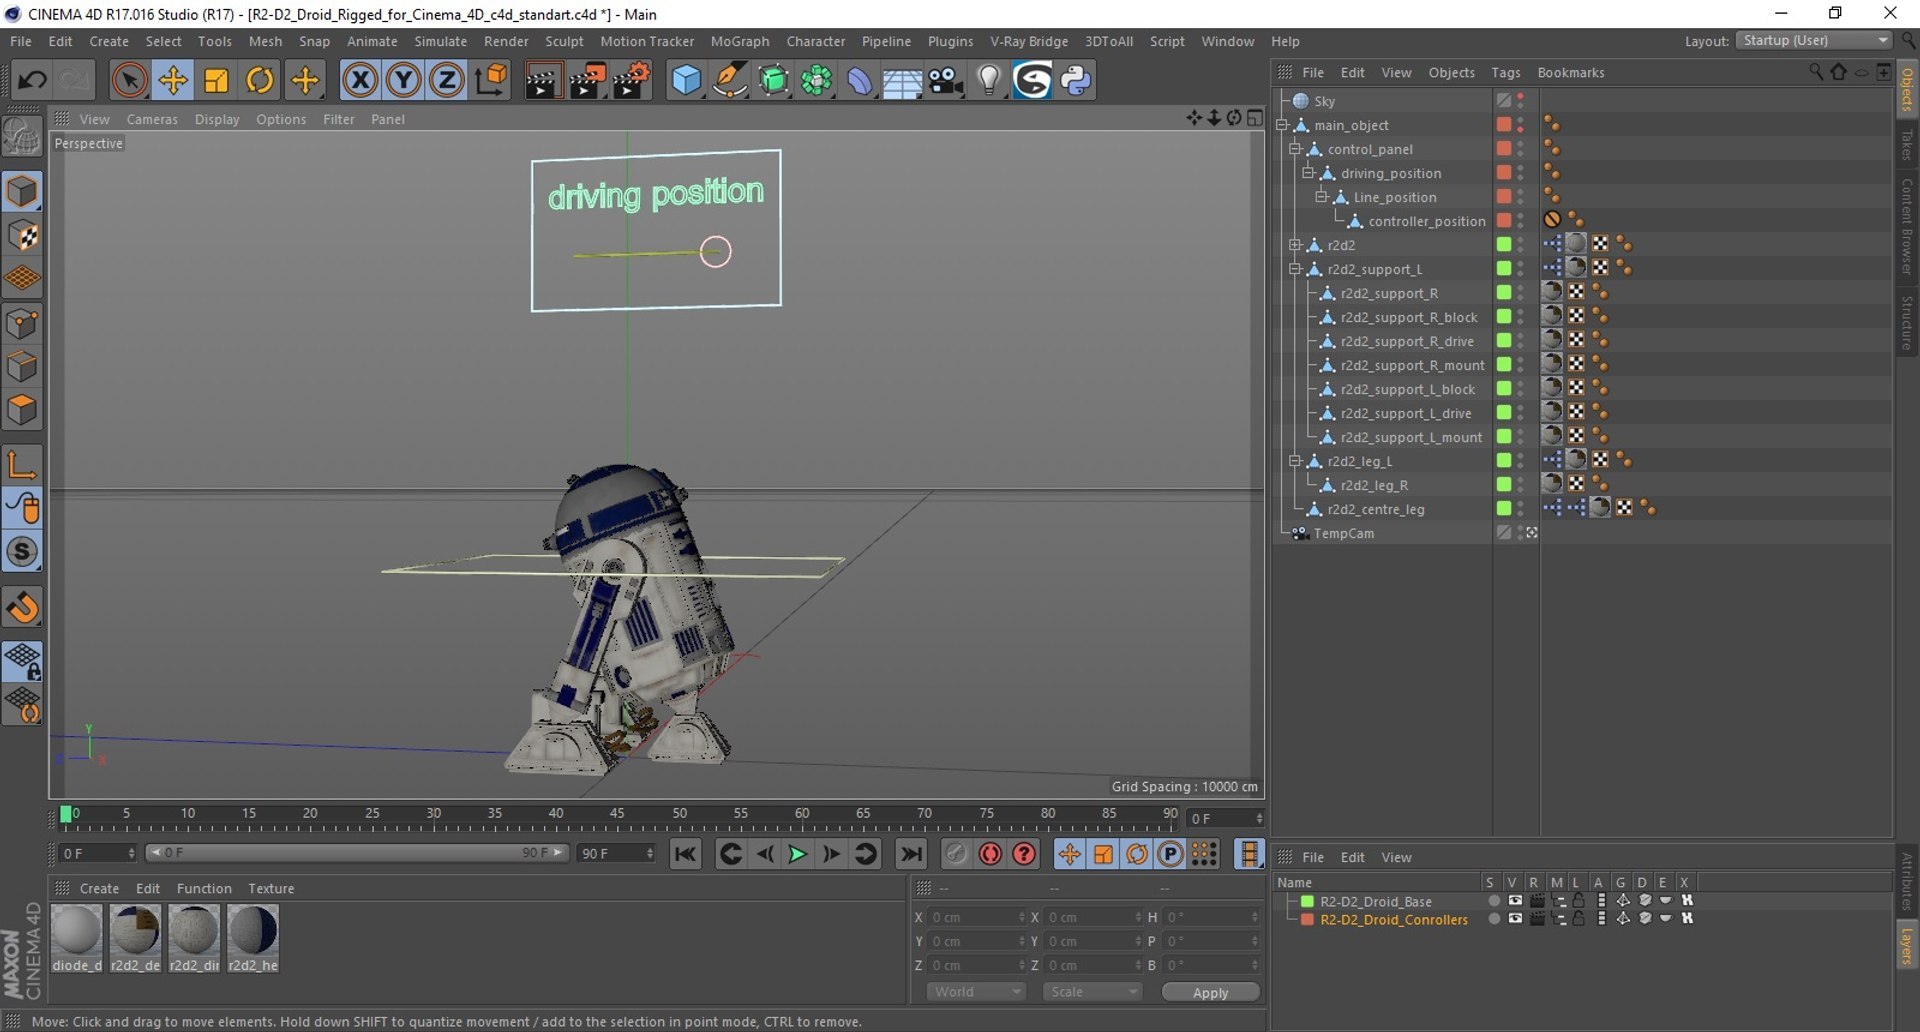Select the r2d2_he material thumbnail
The width and height of the screenshot is (1920, 1032).
point(253,937)
